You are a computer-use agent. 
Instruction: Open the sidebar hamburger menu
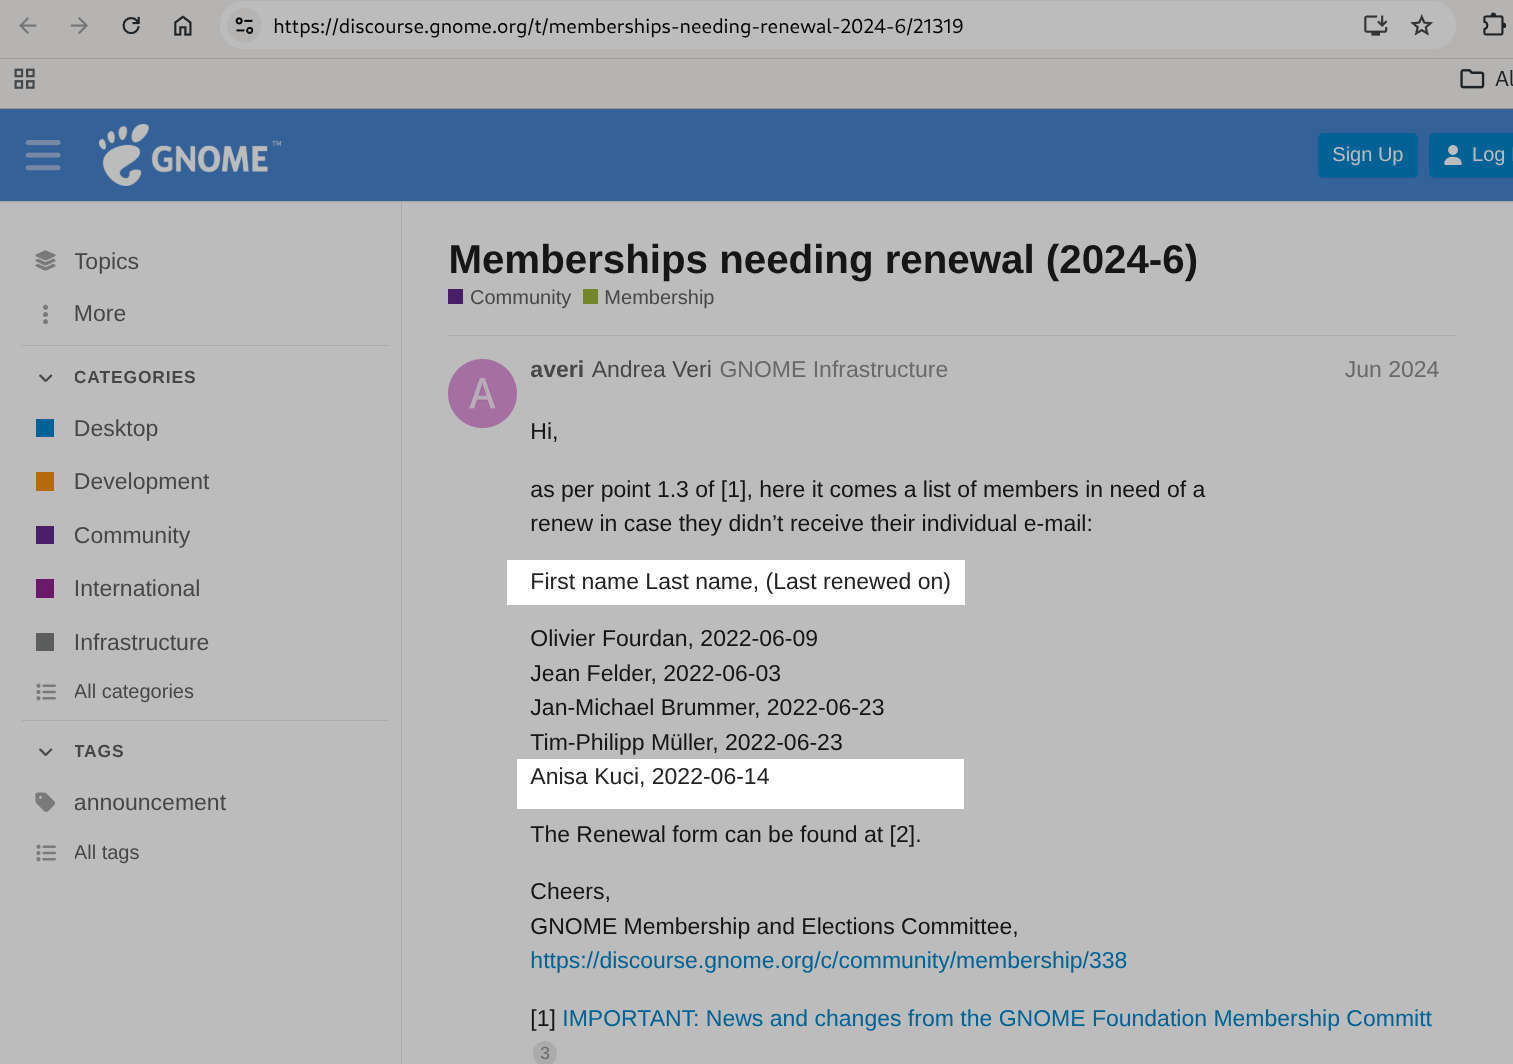(x=42, y=155)
